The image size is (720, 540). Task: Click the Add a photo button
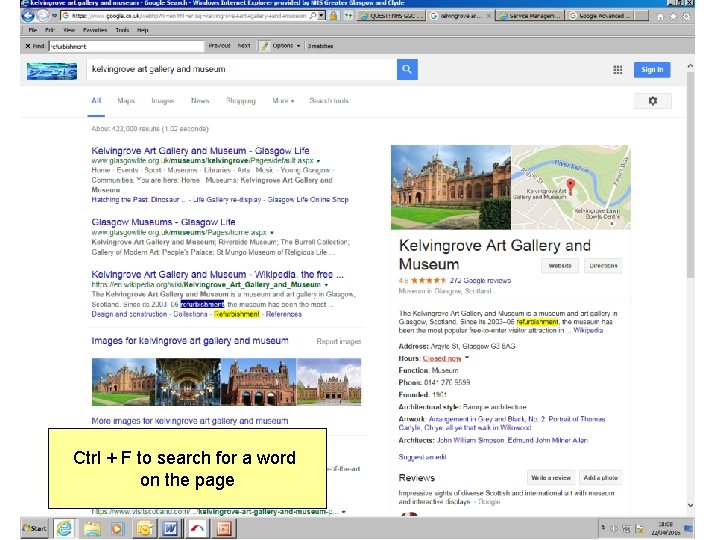pyautogui.click(x=601, y=478)
